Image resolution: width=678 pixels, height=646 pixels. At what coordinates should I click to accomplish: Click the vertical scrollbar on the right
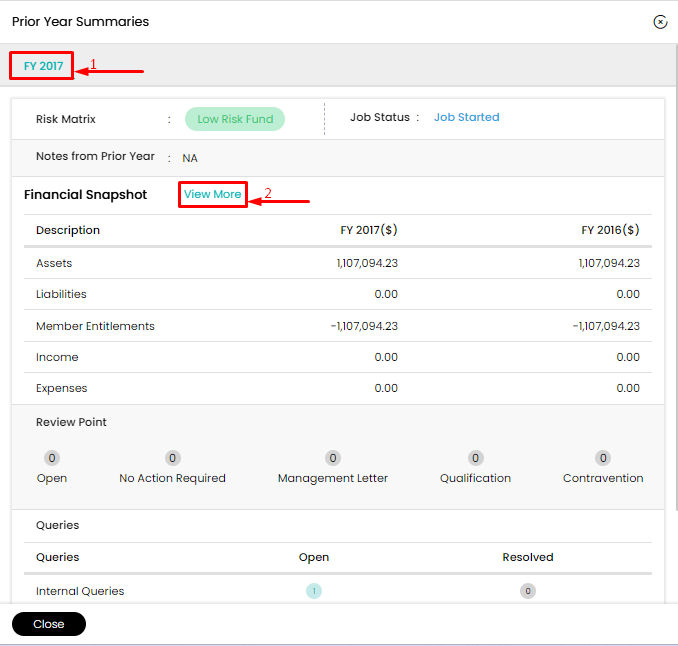click(676, 277)
